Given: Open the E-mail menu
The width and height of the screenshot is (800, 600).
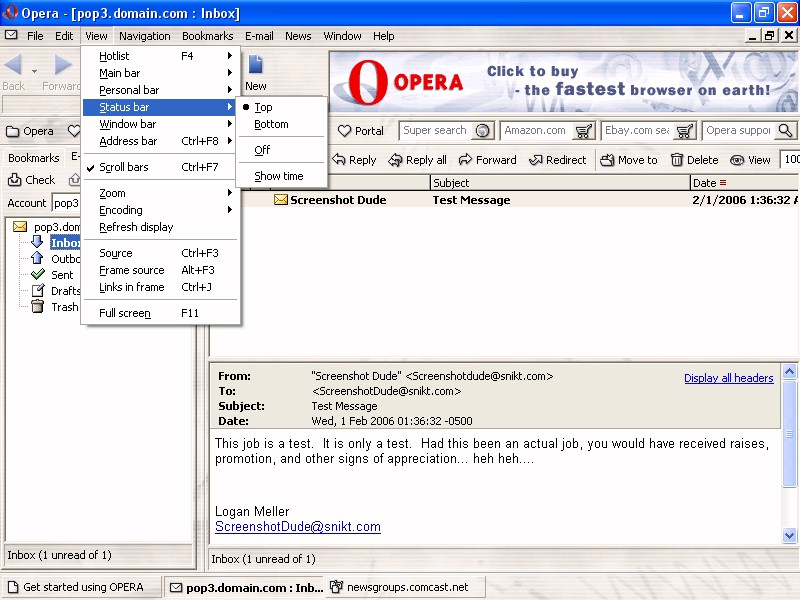Looking at the screenshot, I should [259, 36].
